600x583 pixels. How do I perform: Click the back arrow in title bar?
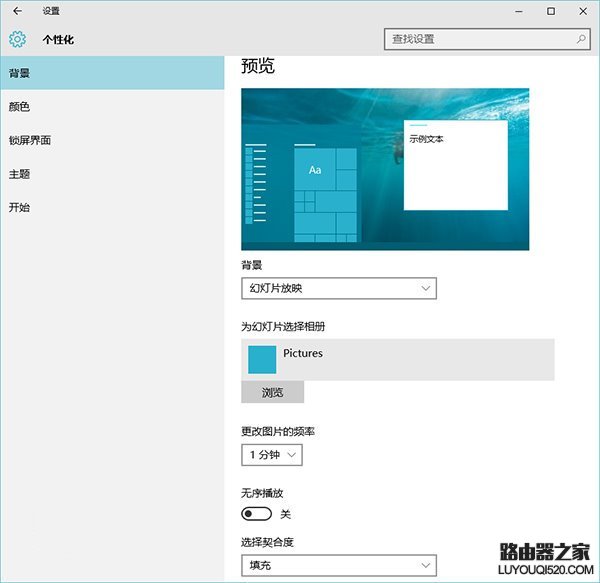point(17,11)
